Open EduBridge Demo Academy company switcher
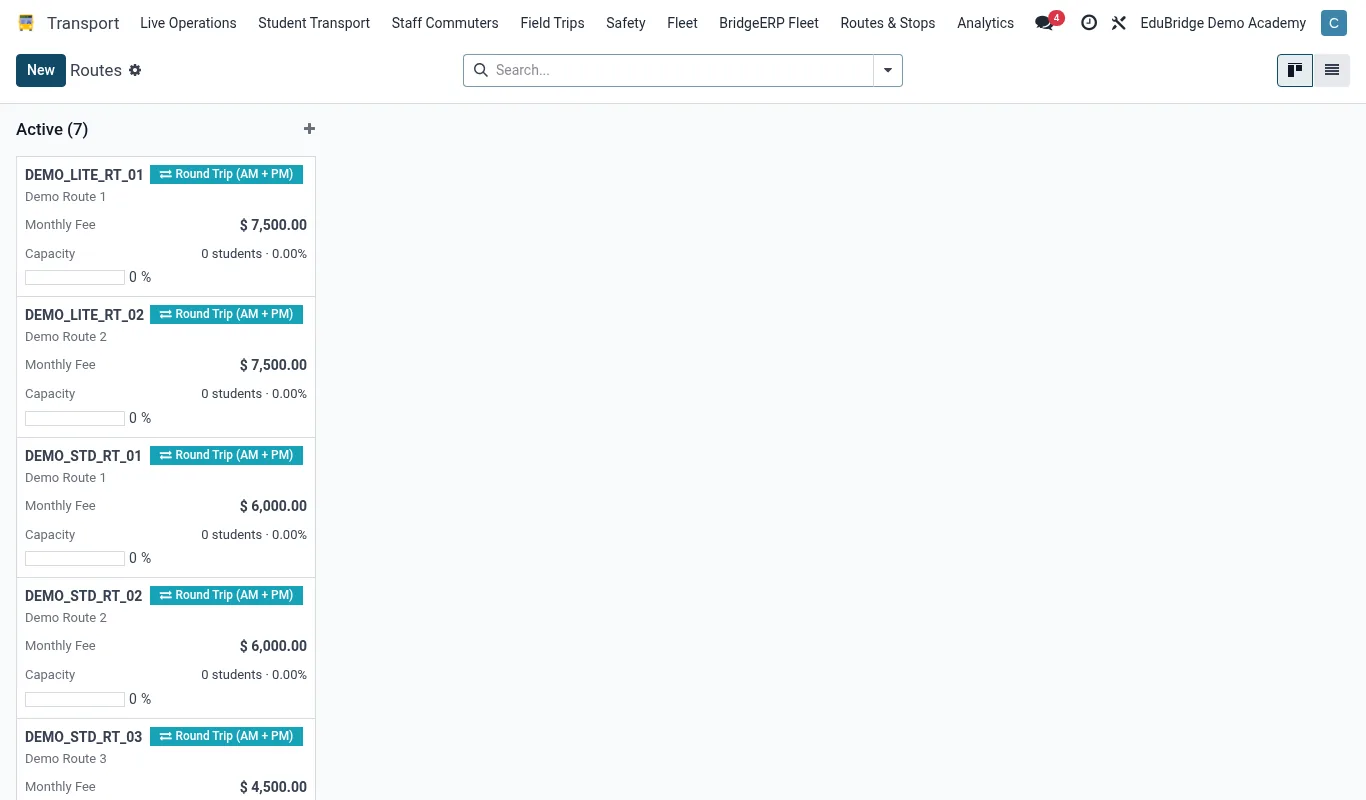 click(x=1223, y=23)
